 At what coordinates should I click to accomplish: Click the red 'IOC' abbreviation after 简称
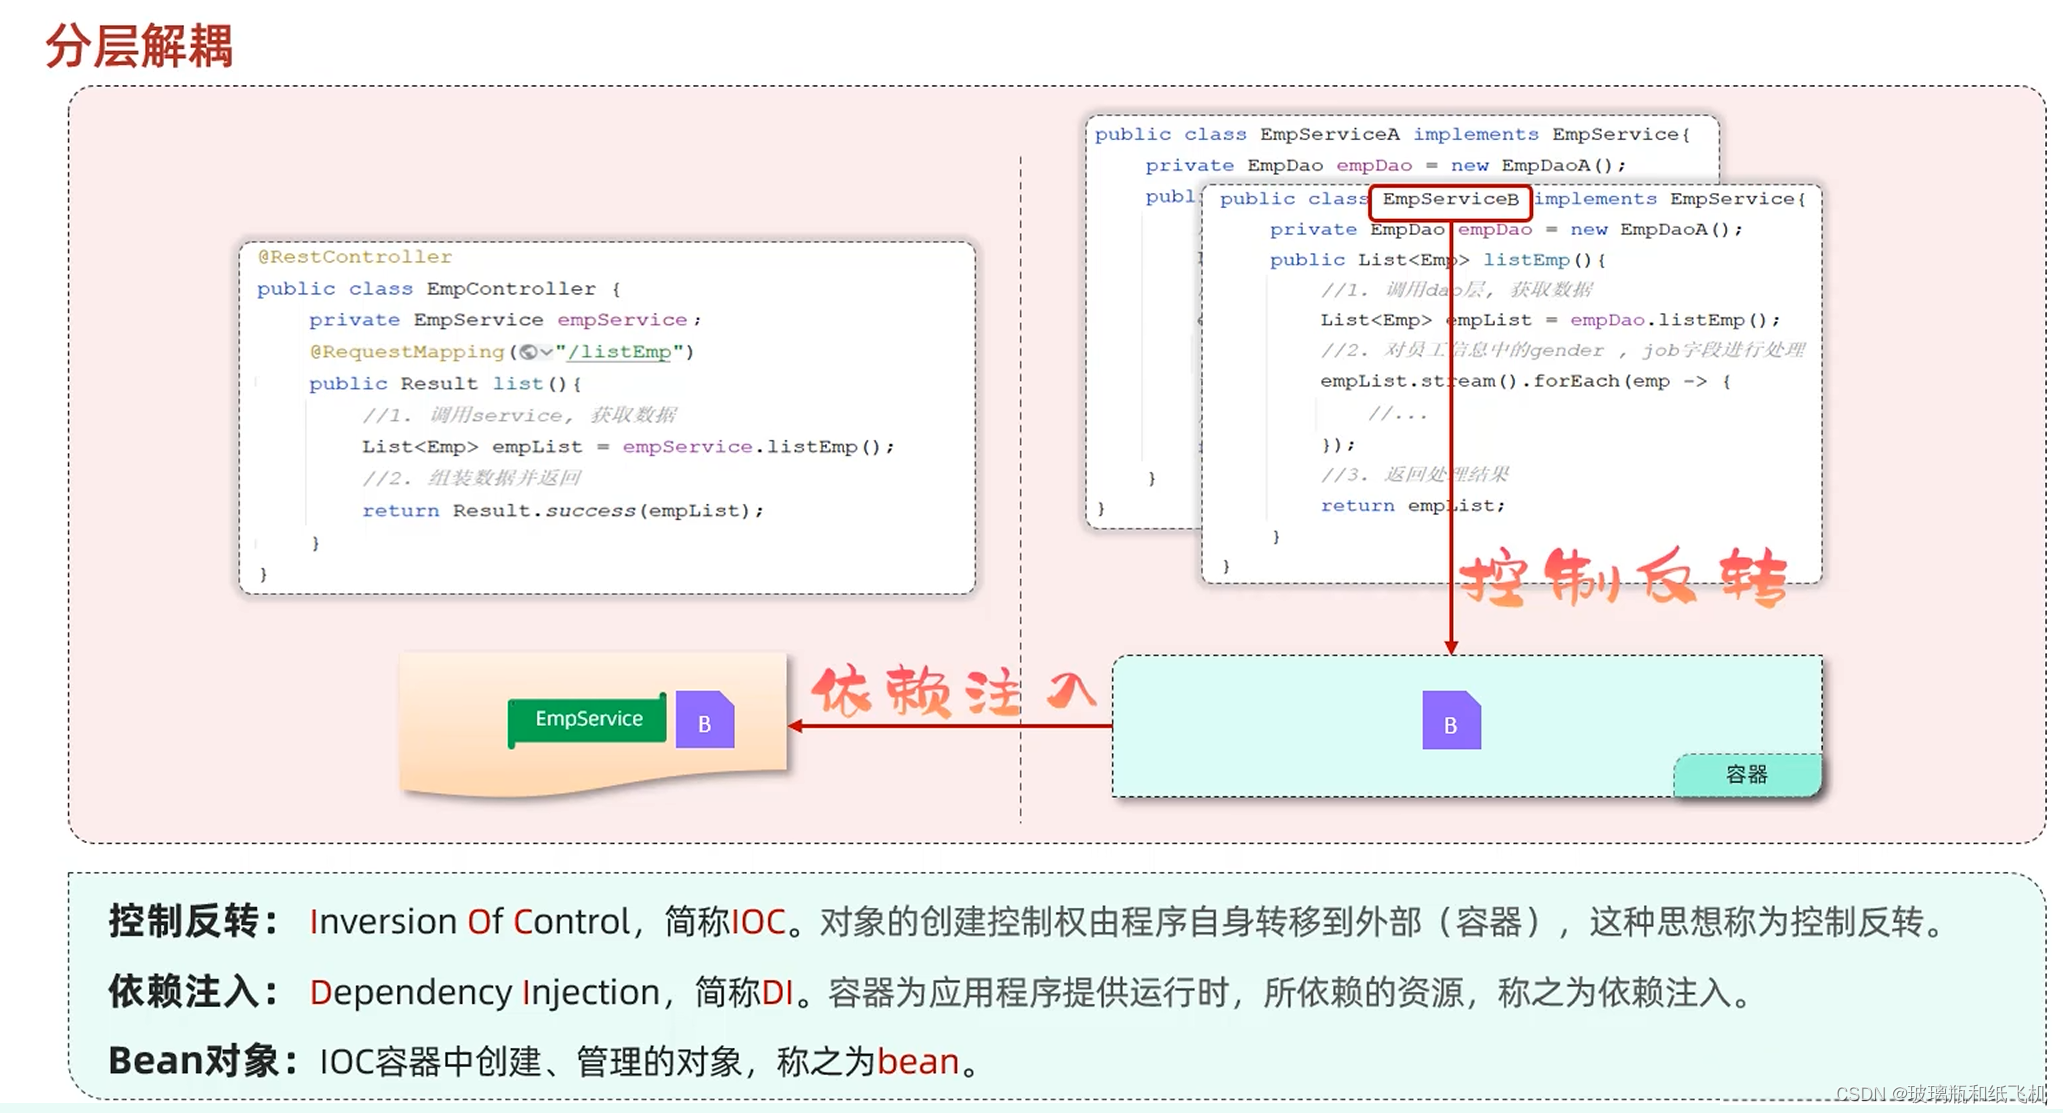758,921
